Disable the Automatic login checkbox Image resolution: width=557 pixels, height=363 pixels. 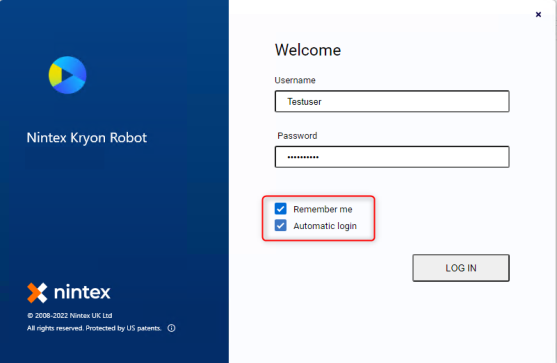(x=280, y=225)
